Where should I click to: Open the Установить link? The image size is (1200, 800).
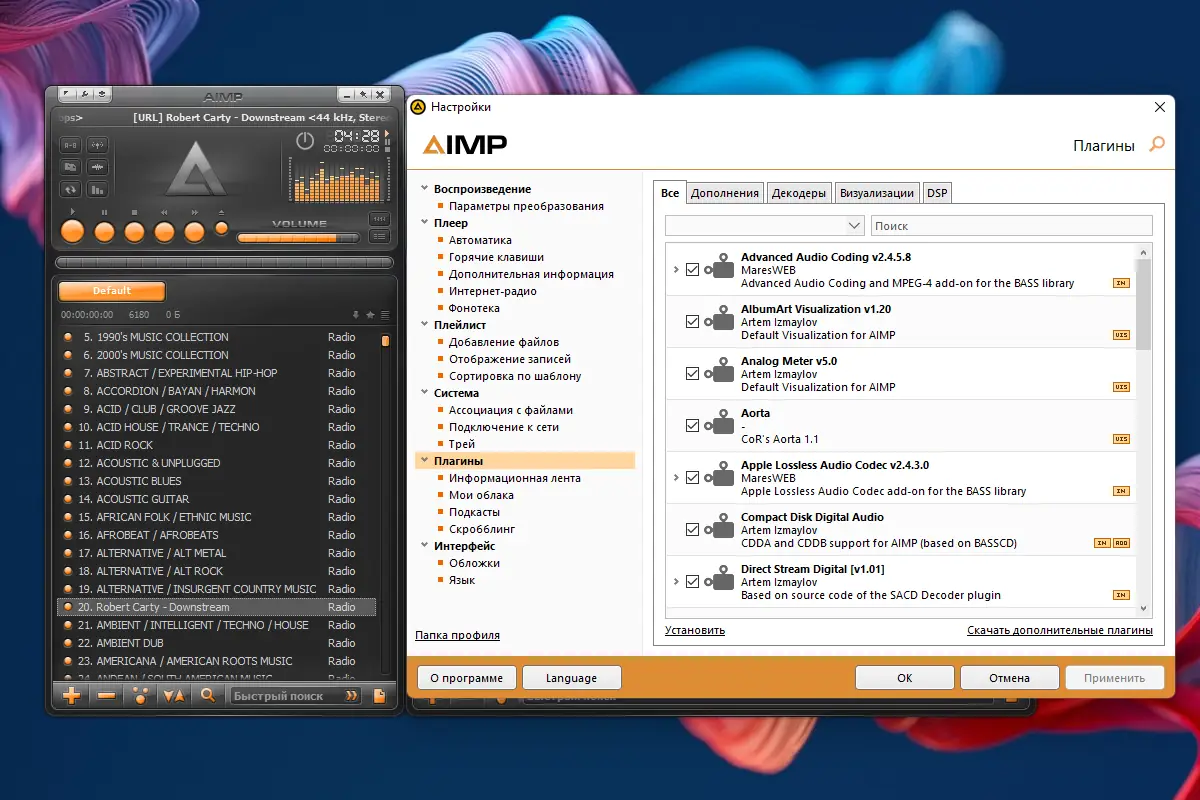[695, 630]
